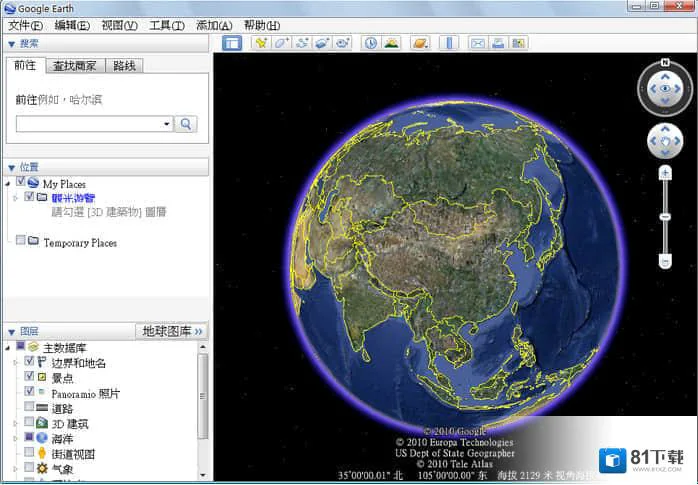Click view in Google Maps icon

tap(518, 43)
